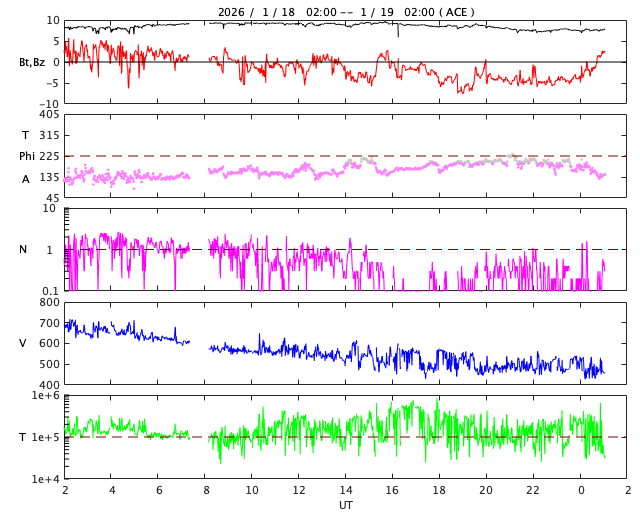Click the black Bt curve in the top panel
The height and width of the screenshot is (512, 640).
(x=300, y=24)
